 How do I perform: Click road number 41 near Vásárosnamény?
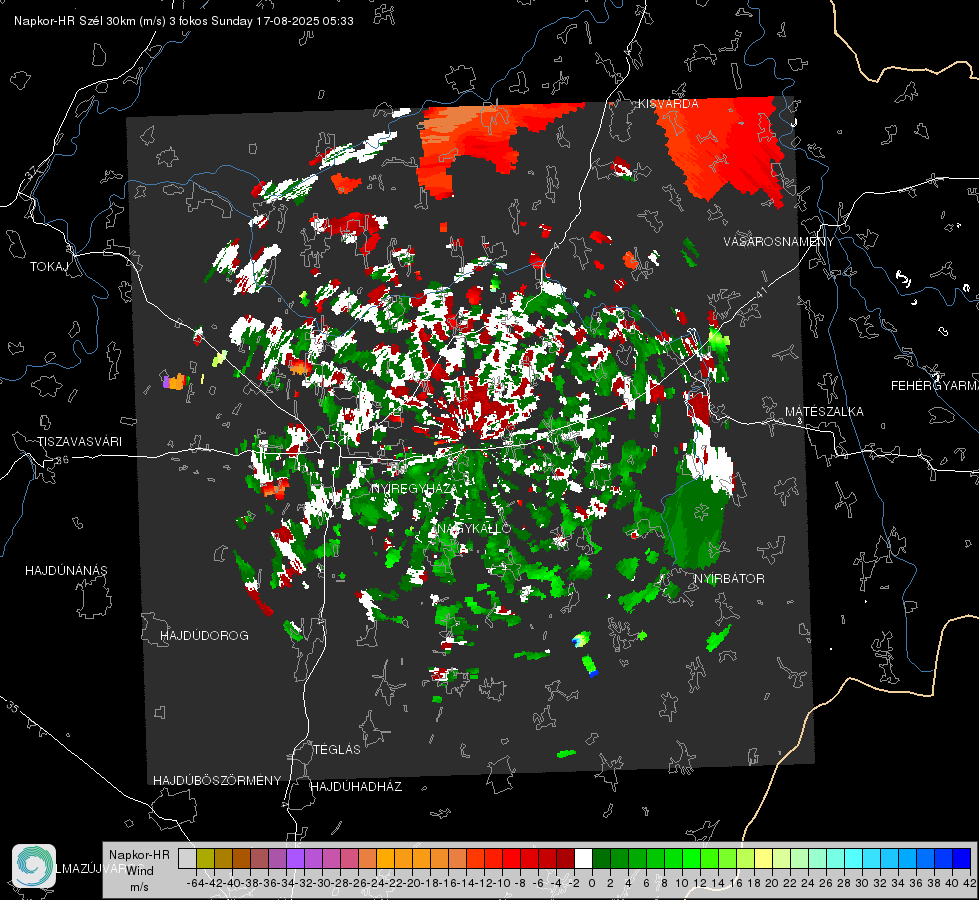[760, 292]
